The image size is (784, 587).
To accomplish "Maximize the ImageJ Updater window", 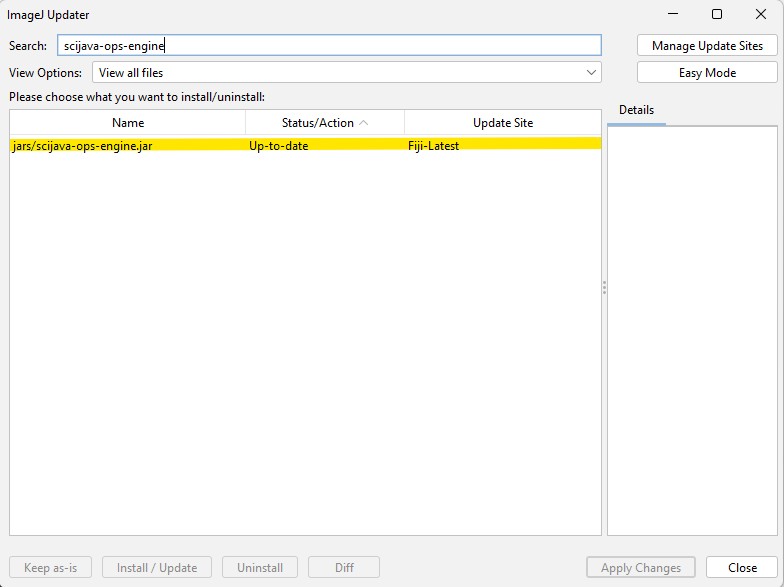I will 717,14.
